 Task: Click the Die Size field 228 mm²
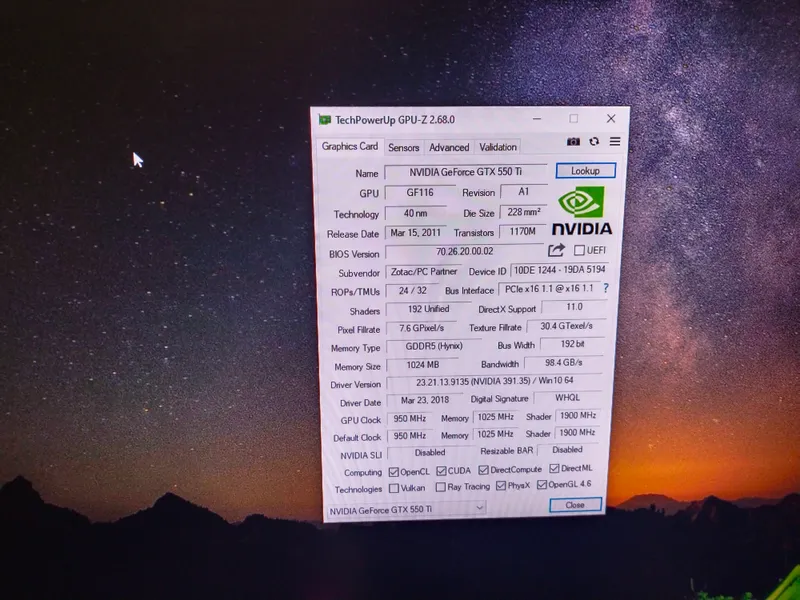523,212
